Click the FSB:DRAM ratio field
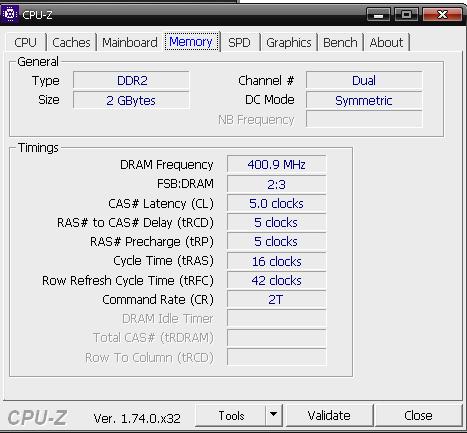The width and height of the screenshot is (467, 433). pos(276,184)
